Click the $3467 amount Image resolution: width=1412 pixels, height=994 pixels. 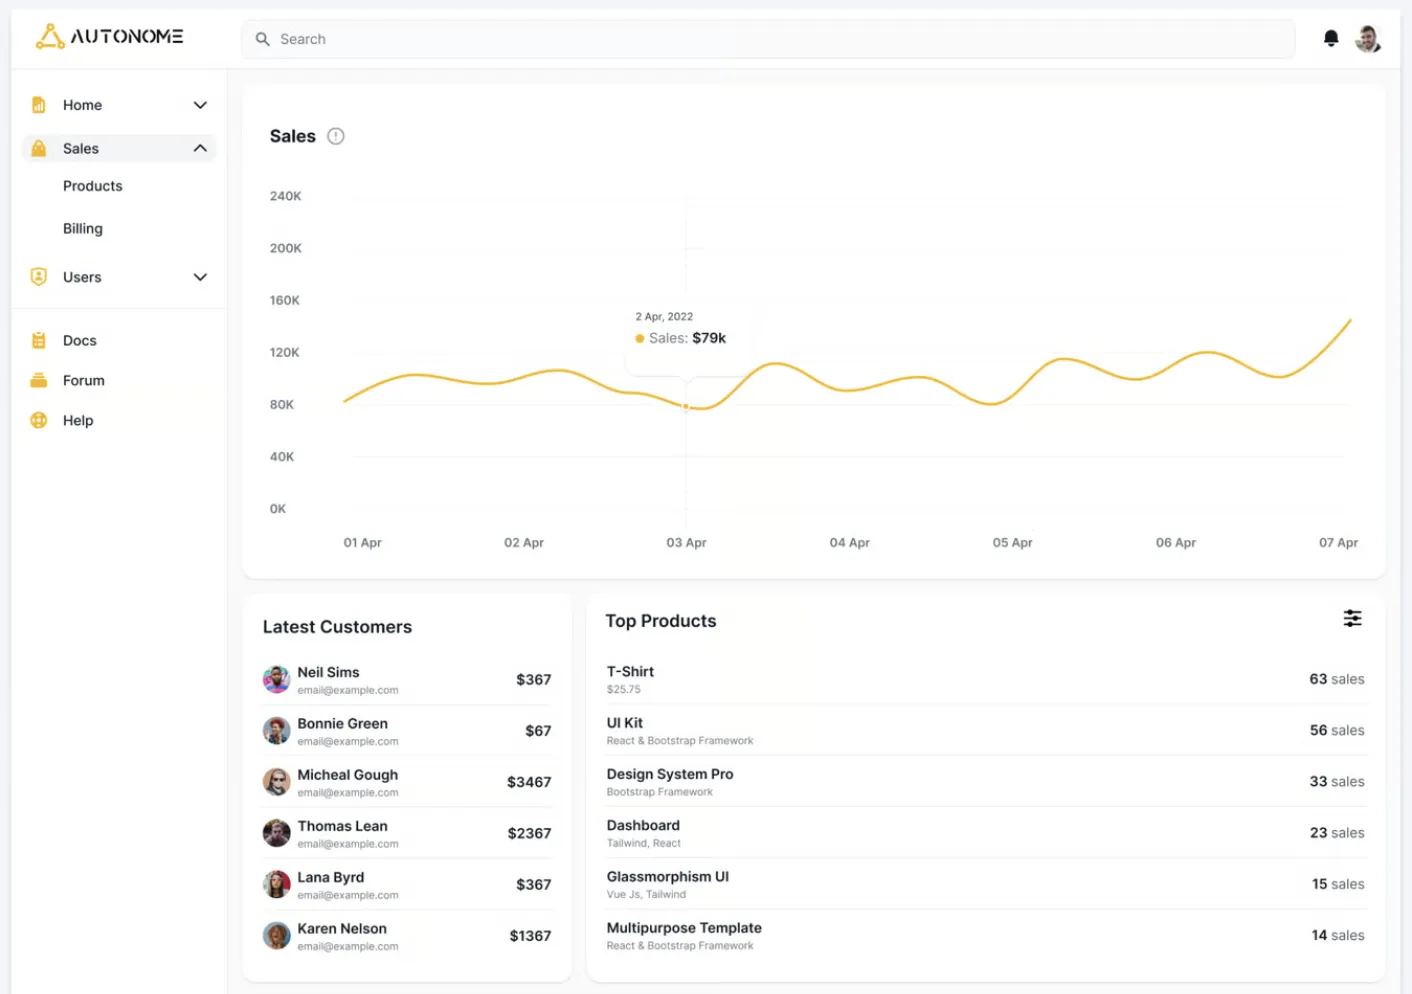click(529, 782)
